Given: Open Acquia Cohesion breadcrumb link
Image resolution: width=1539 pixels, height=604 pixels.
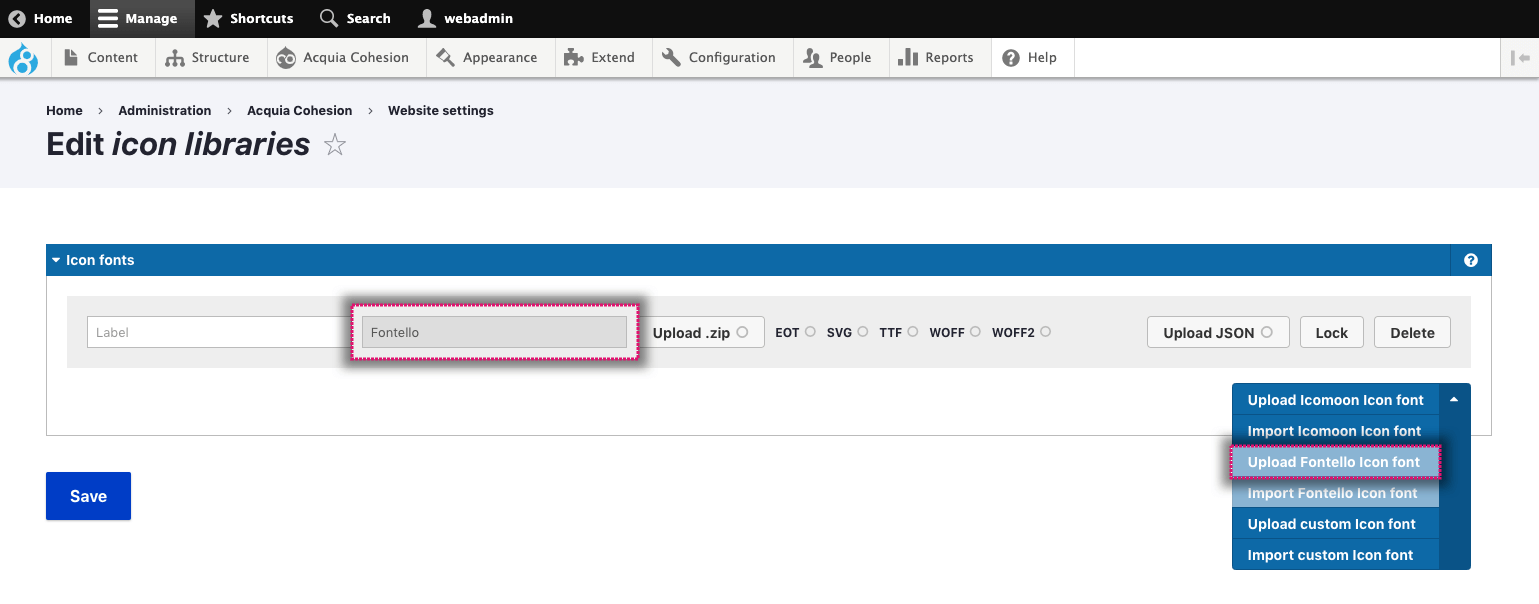Looking at the screenshot, I should [x=300, y=110].
